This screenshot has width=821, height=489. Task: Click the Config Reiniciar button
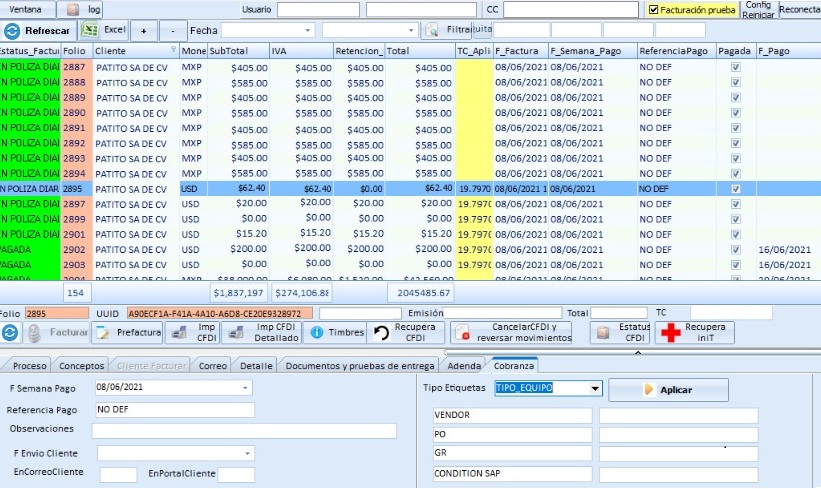(758, 9)
